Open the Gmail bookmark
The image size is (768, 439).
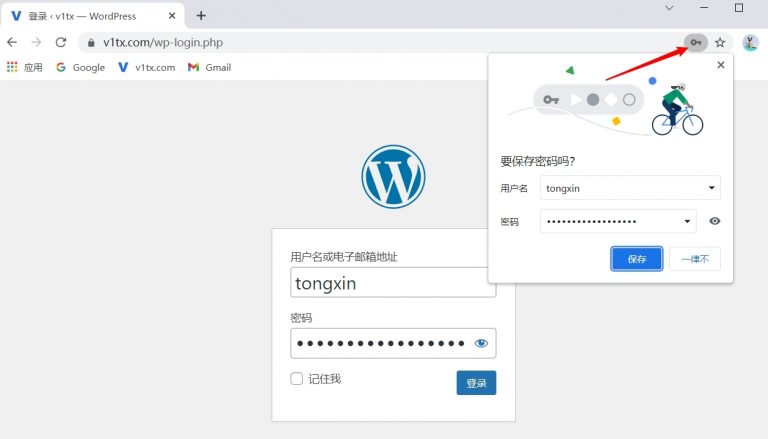[210, 68]
